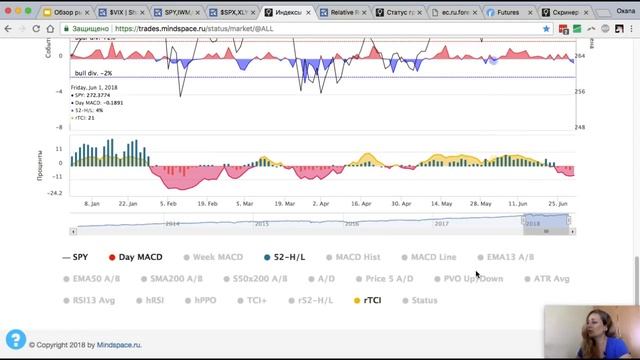
Task: Grab the navigator right range handle
Action: coord(569,220)
